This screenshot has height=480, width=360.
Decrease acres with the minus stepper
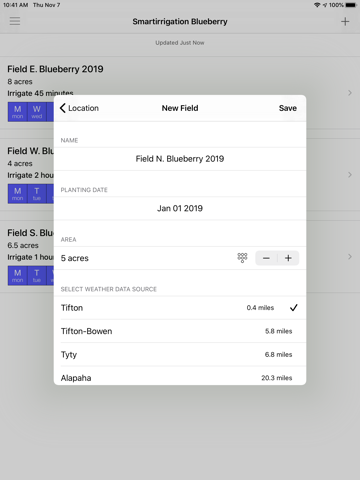click(266, 258)
